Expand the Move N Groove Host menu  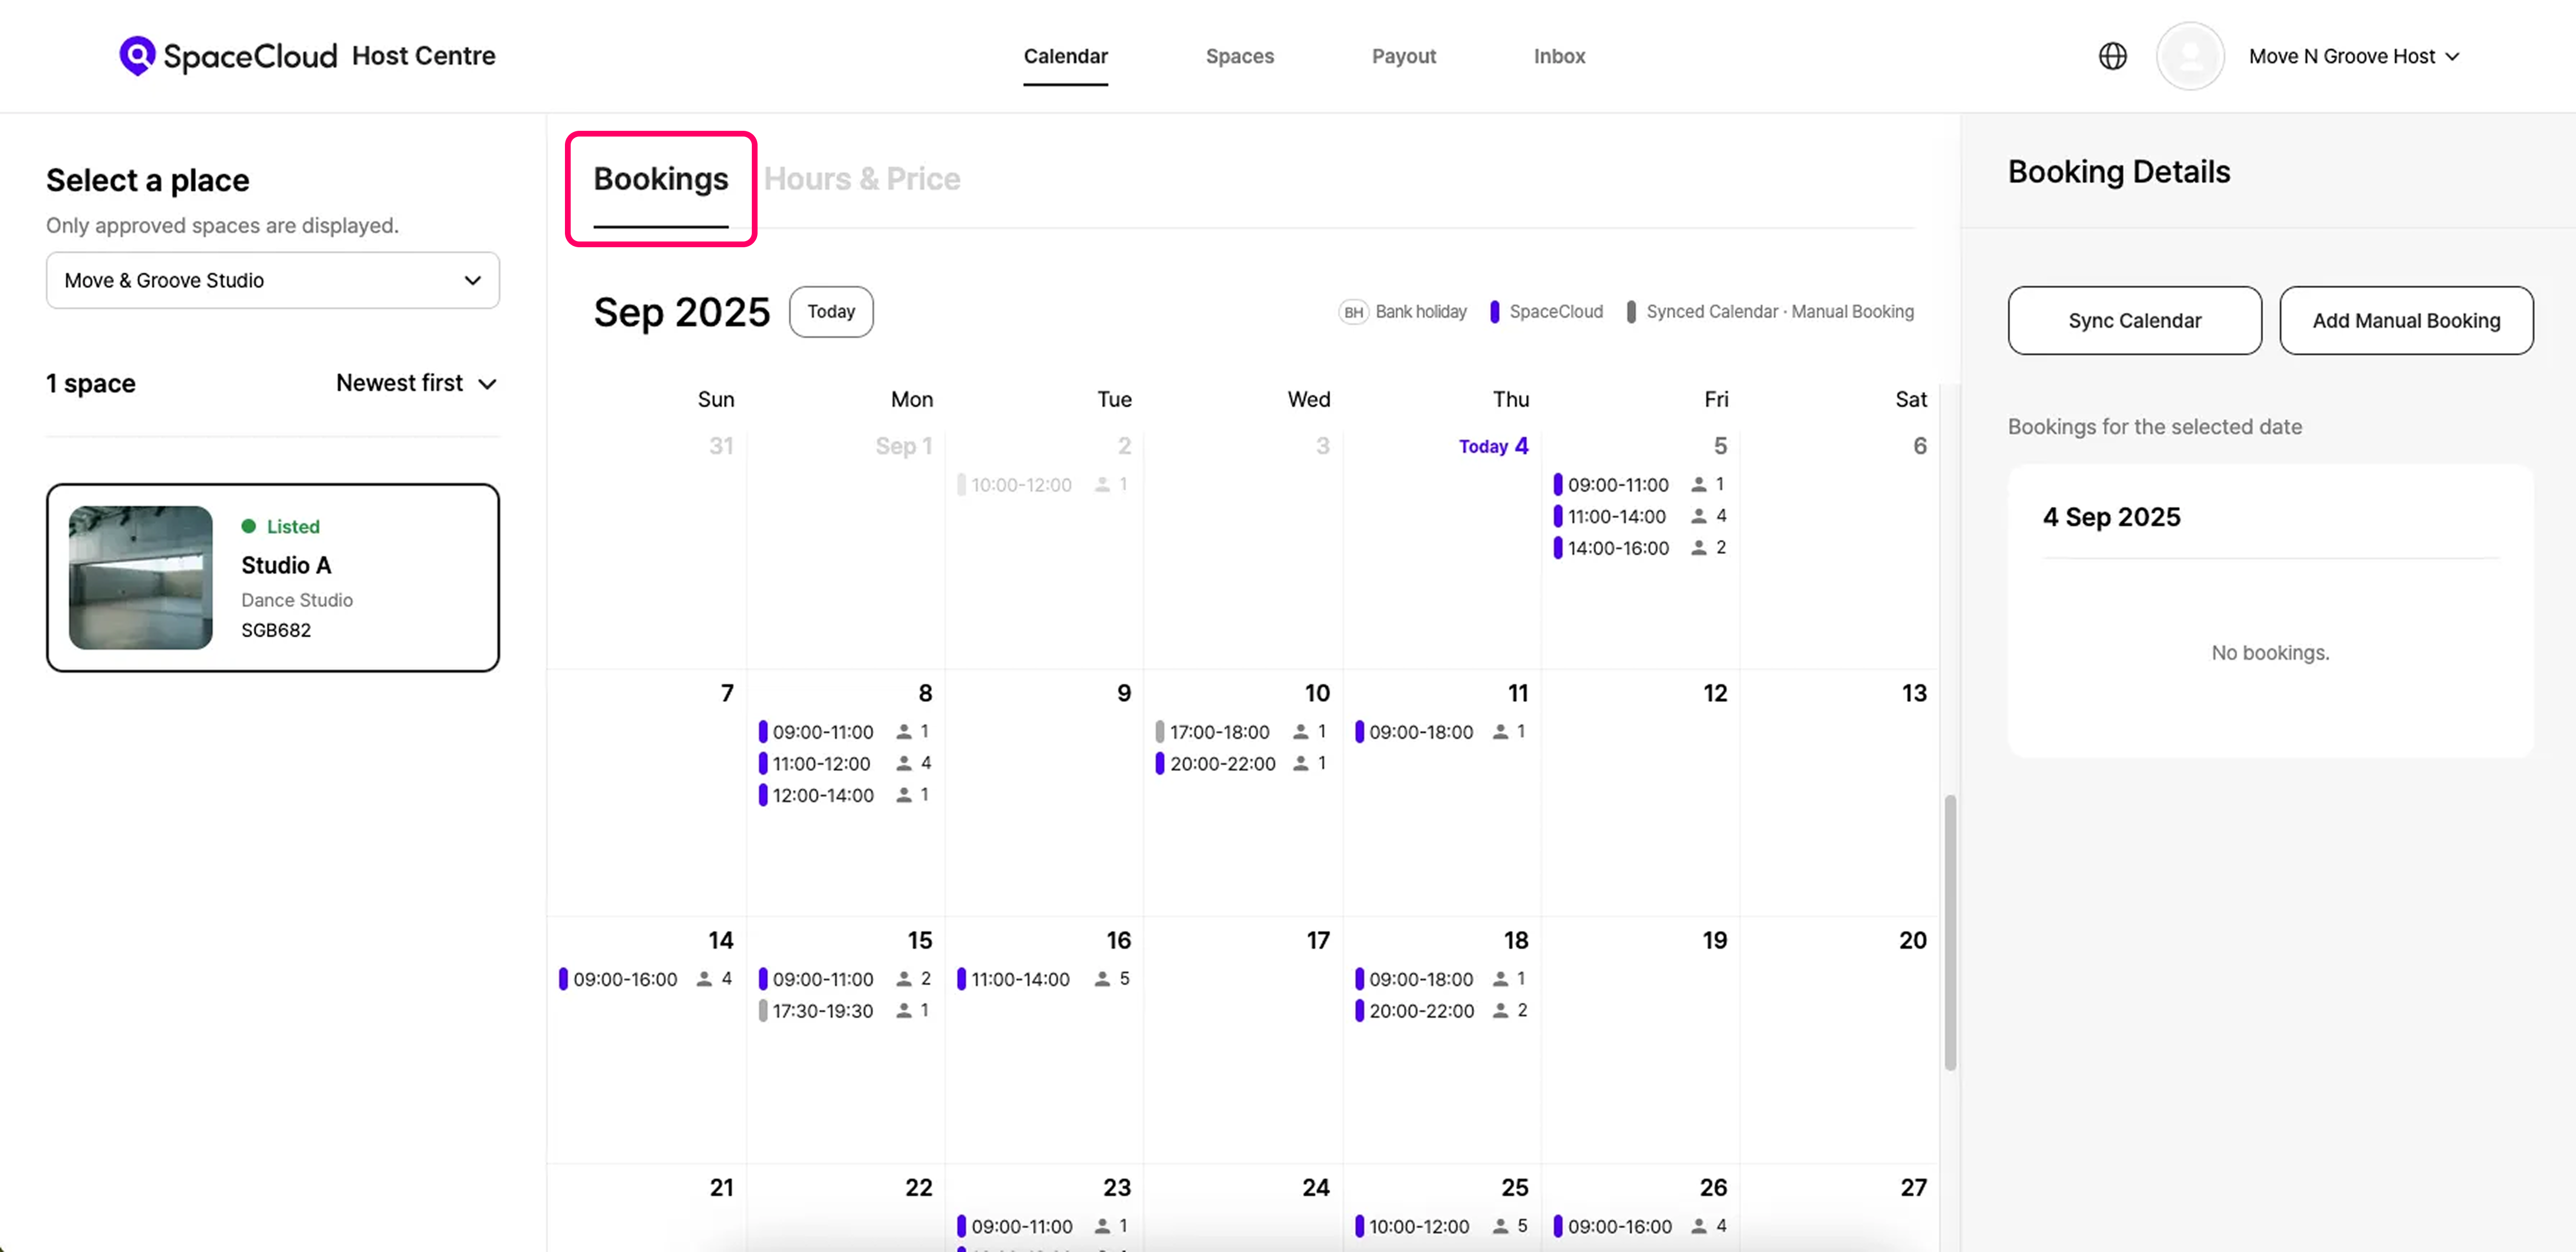click(x=2353, y=56)
